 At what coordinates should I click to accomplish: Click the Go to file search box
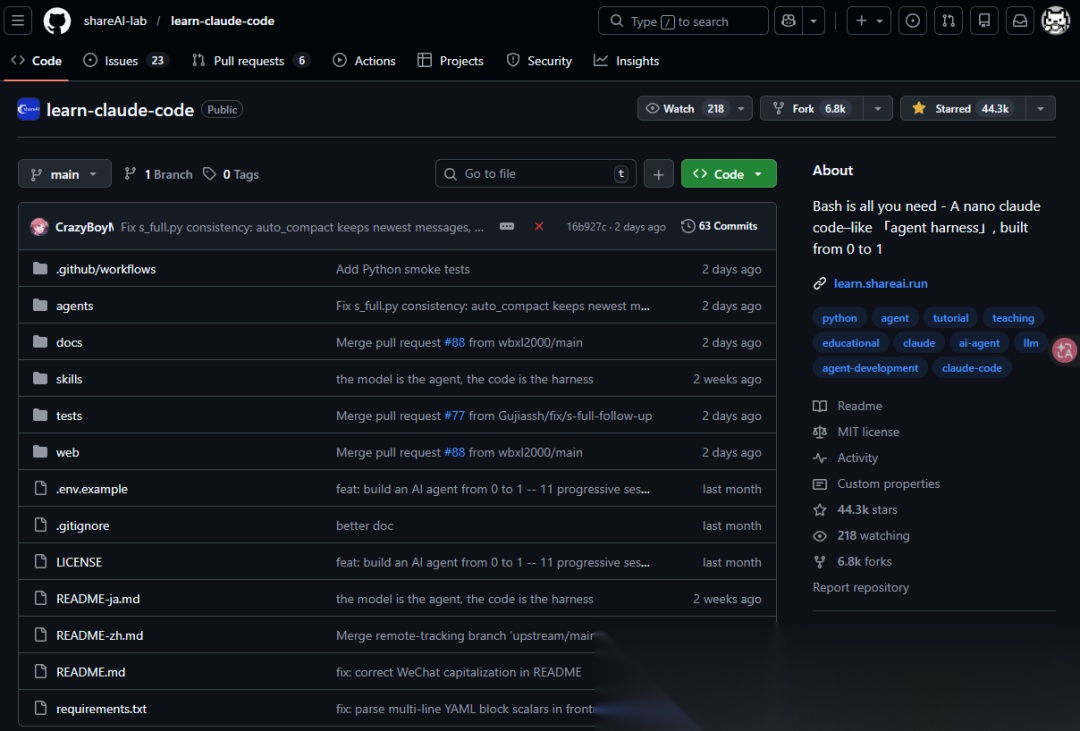pyautogui.click(x=535, y=174)
